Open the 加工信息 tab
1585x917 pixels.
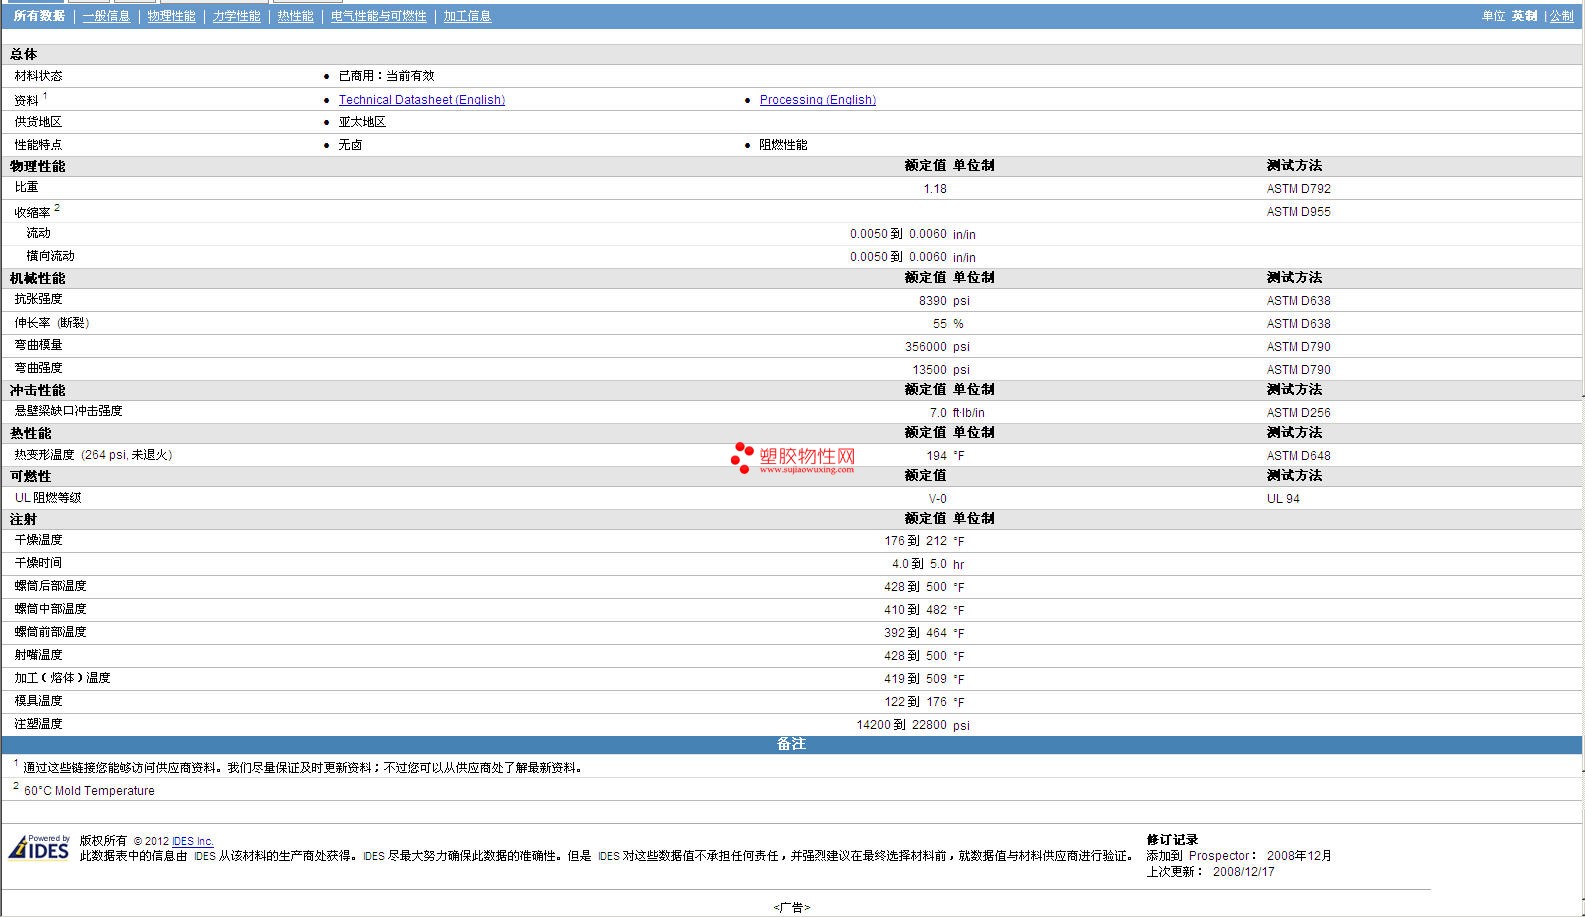(467, 16)
